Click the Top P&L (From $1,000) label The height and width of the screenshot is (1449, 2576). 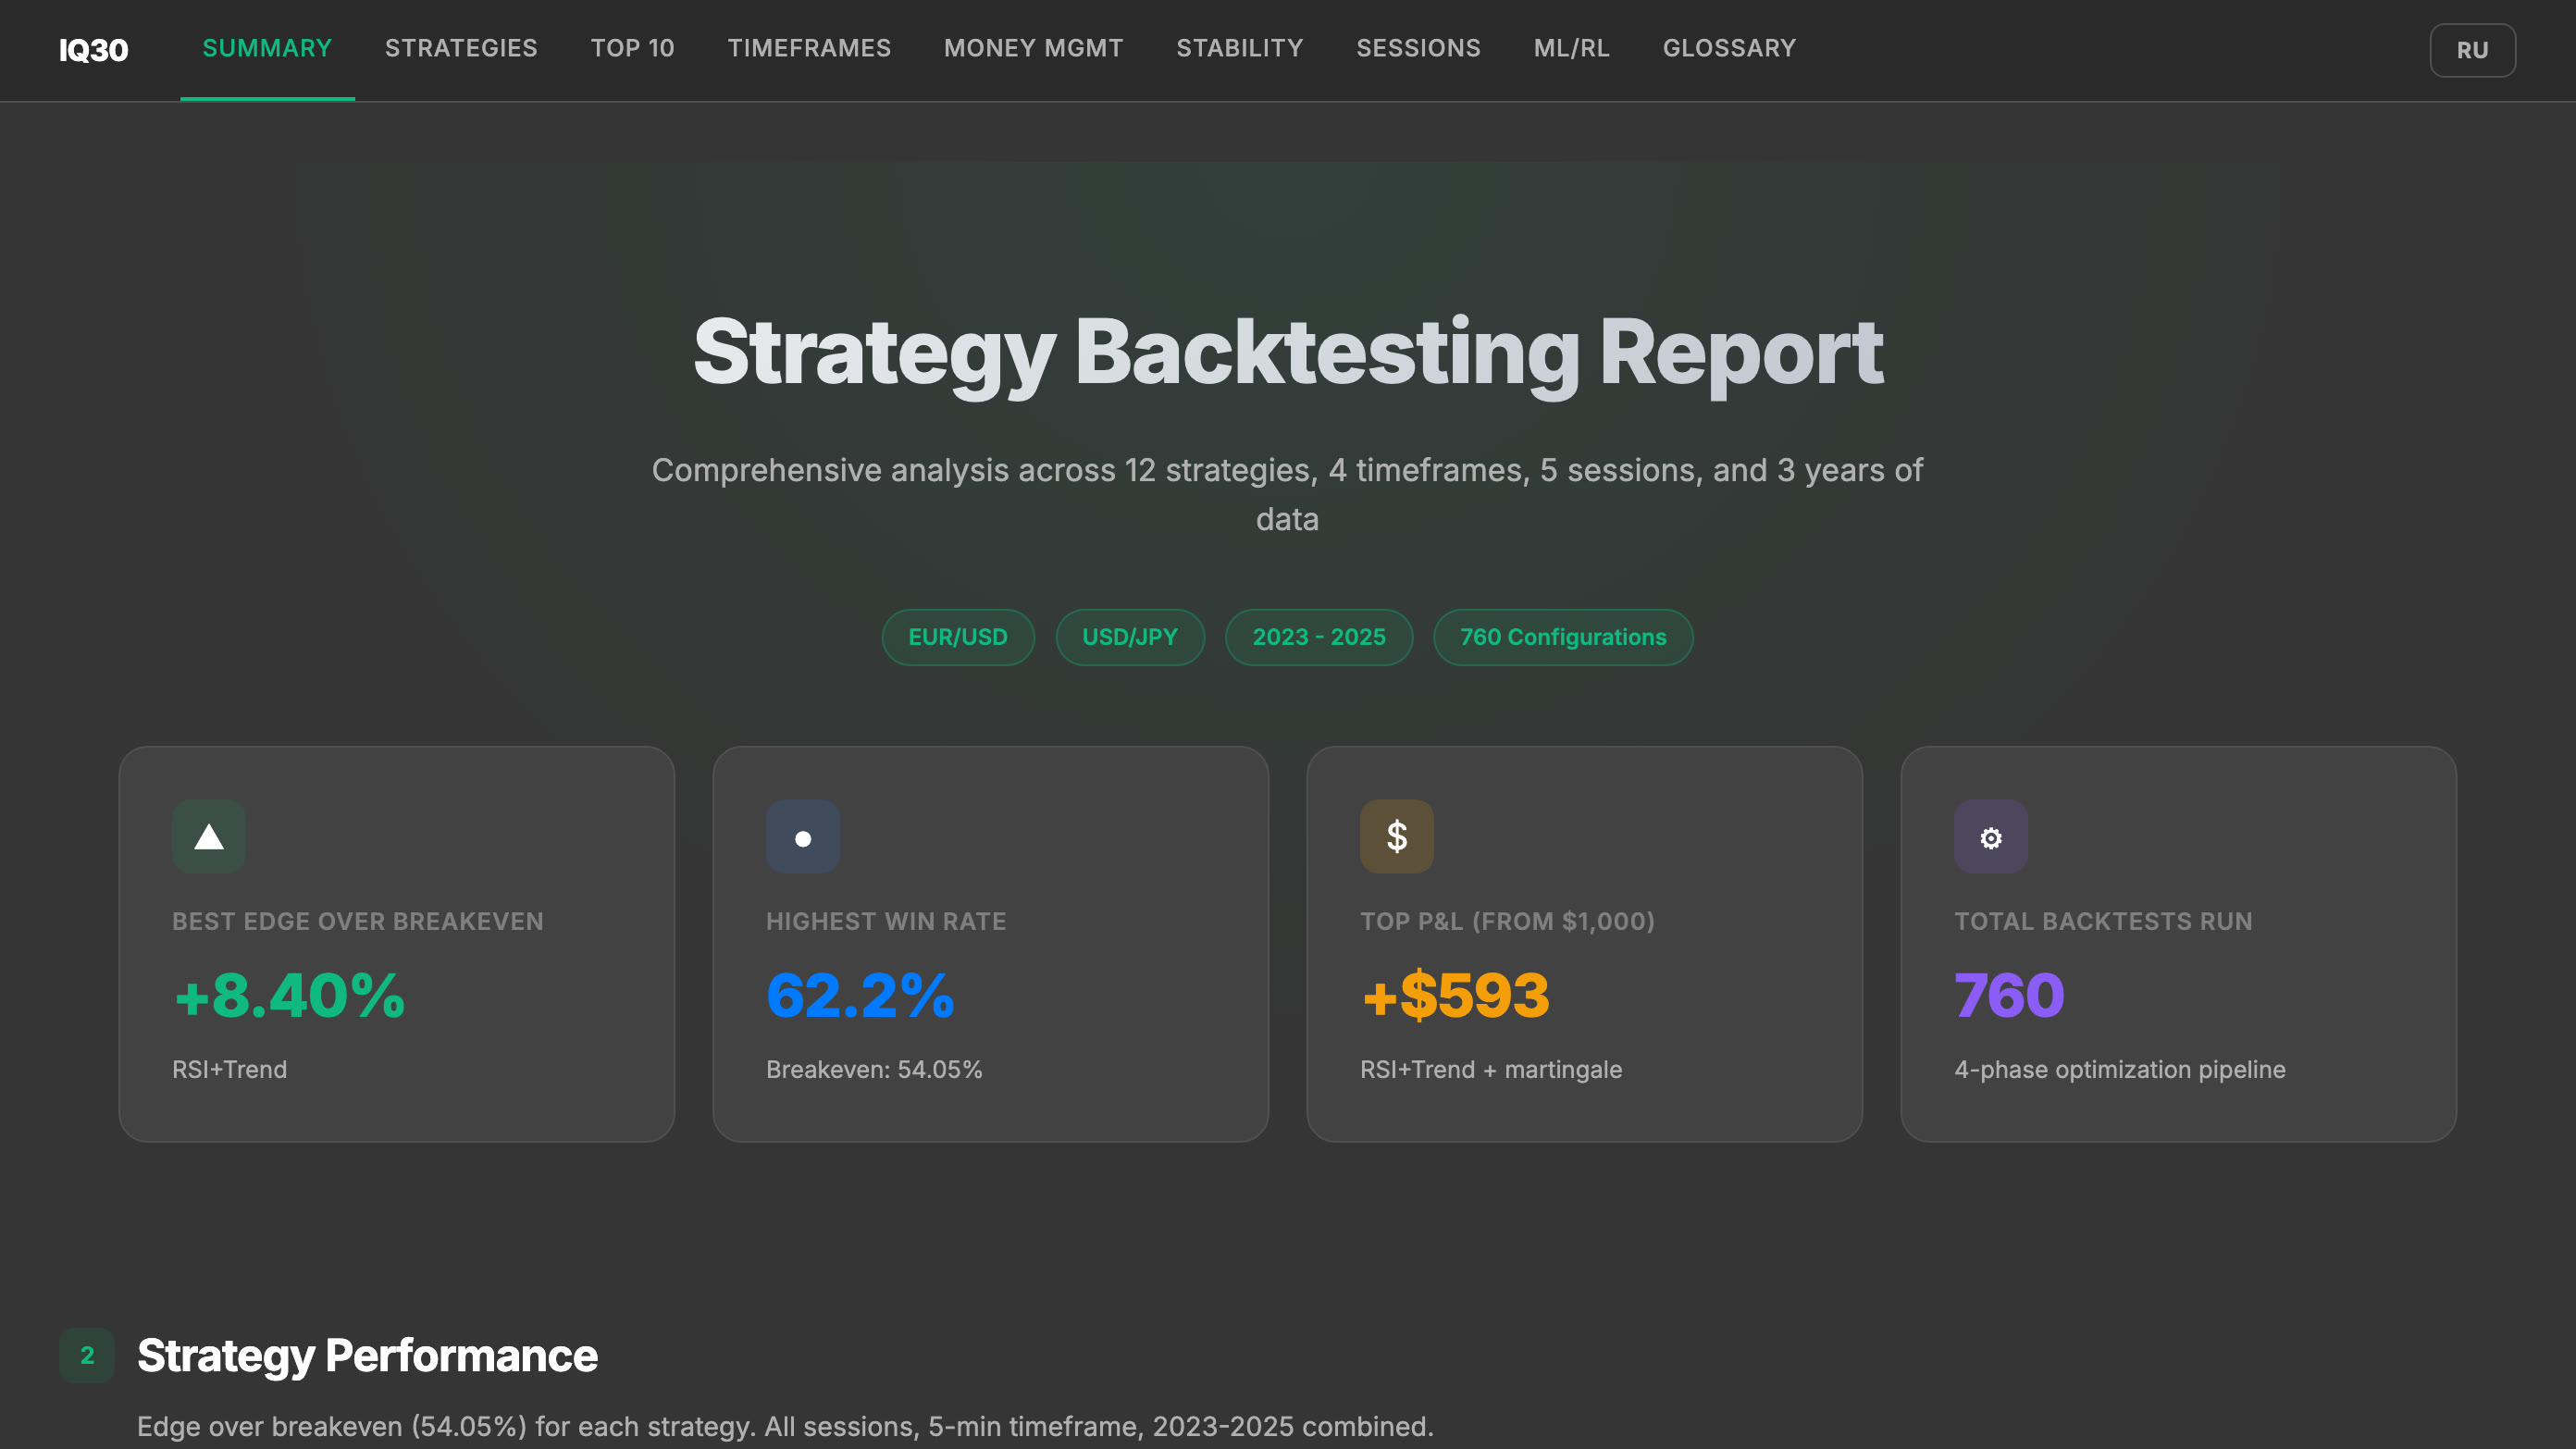tap(1507, 921)
